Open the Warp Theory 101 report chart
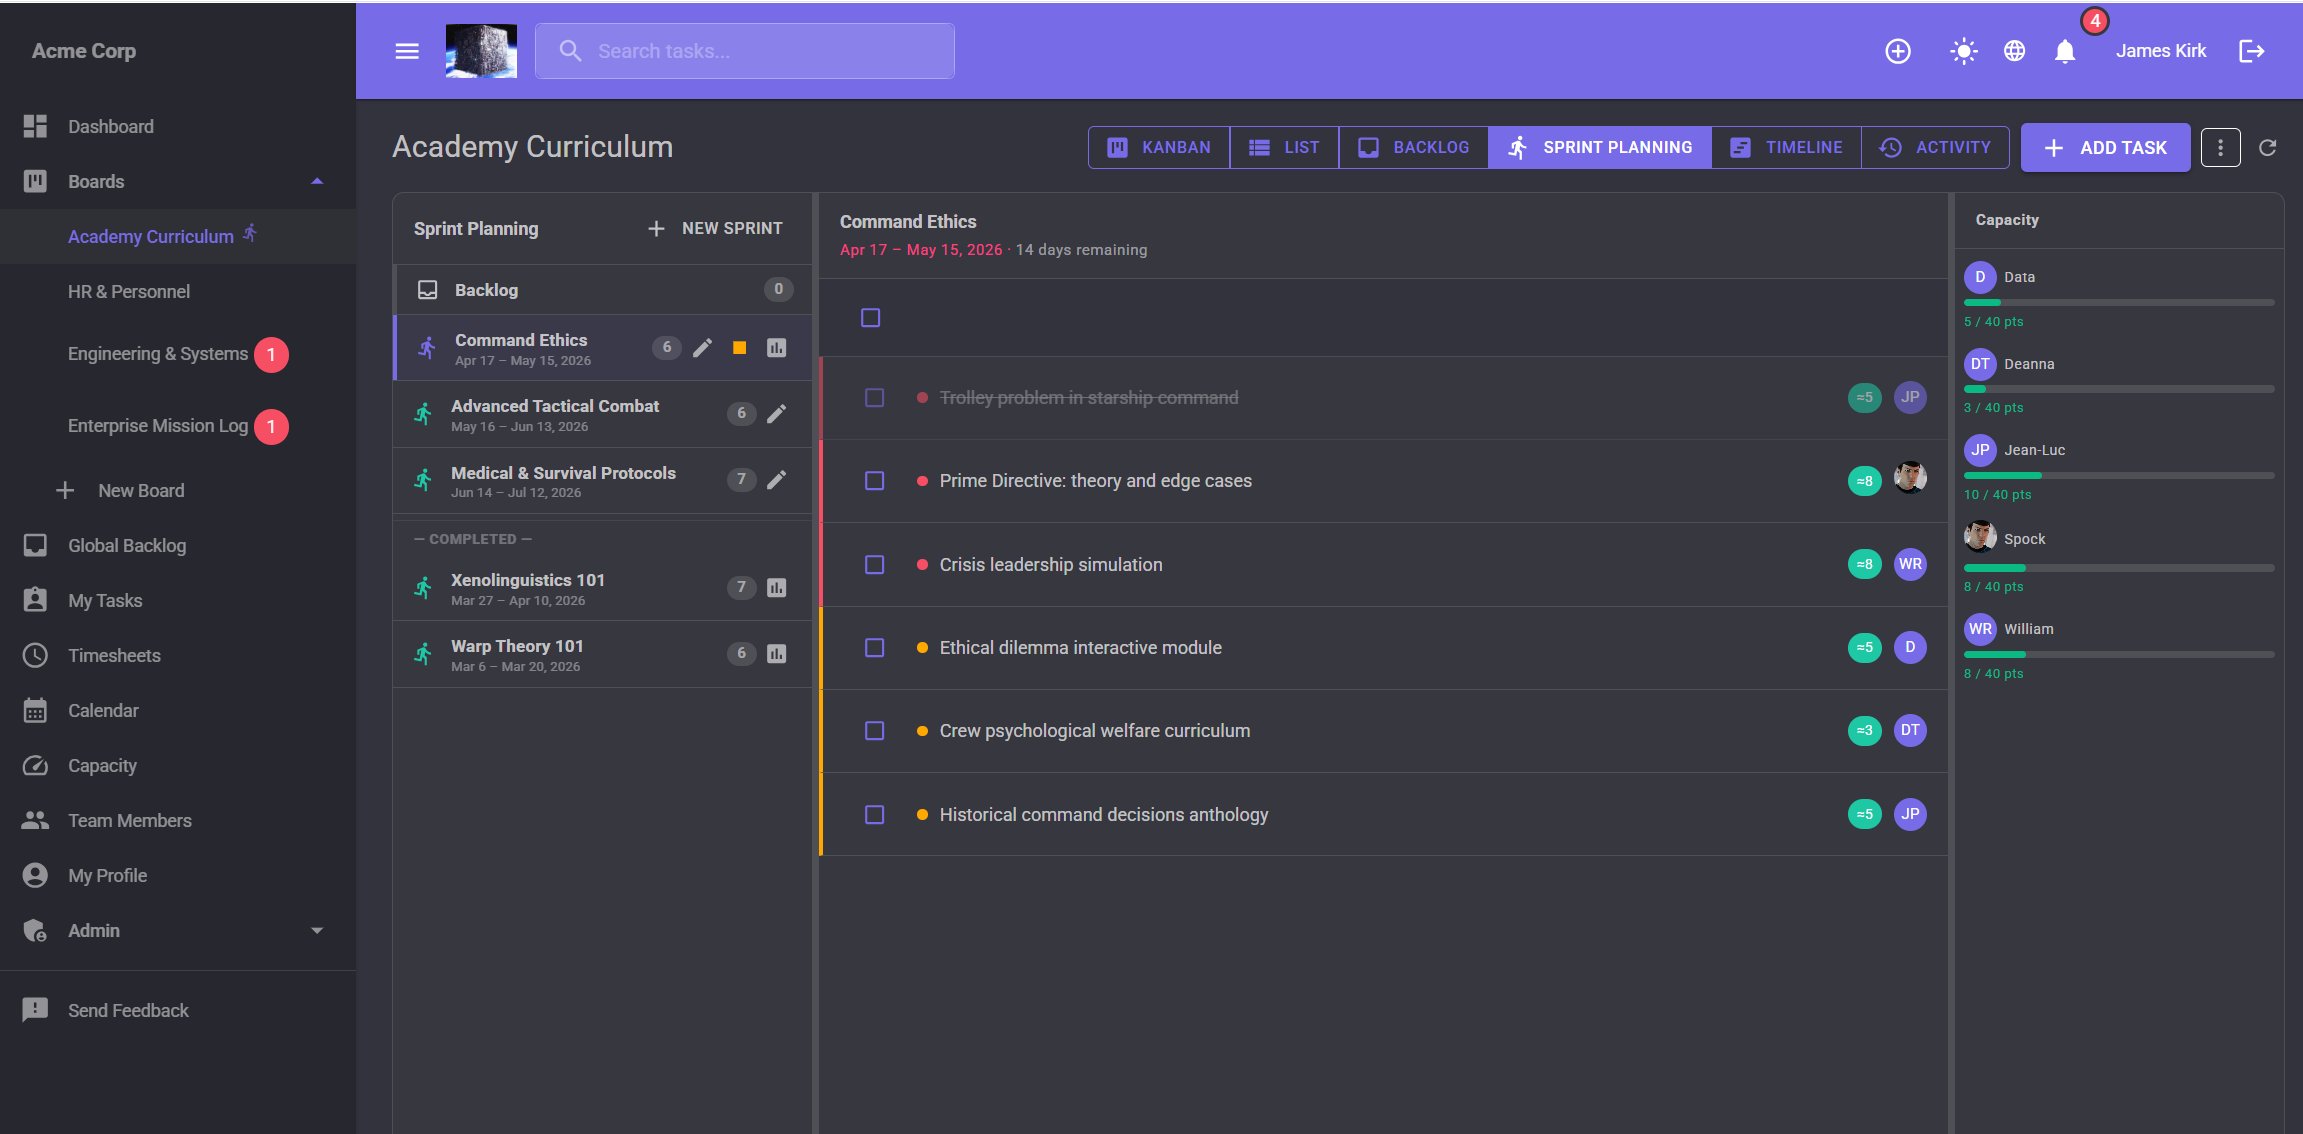Viewport: 2303px width, 1134px height. 776,654
